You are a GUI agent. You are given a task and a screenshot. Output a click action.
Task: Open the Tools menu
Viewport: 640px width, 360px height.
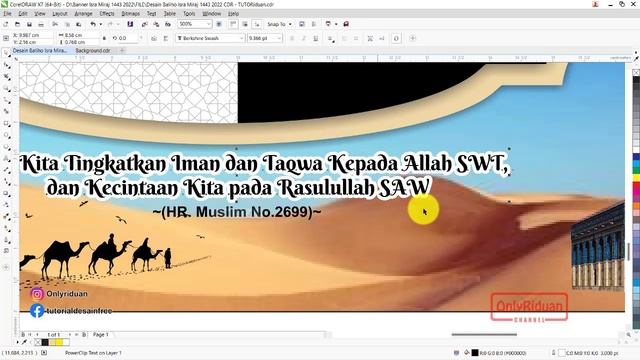point(189,13)
